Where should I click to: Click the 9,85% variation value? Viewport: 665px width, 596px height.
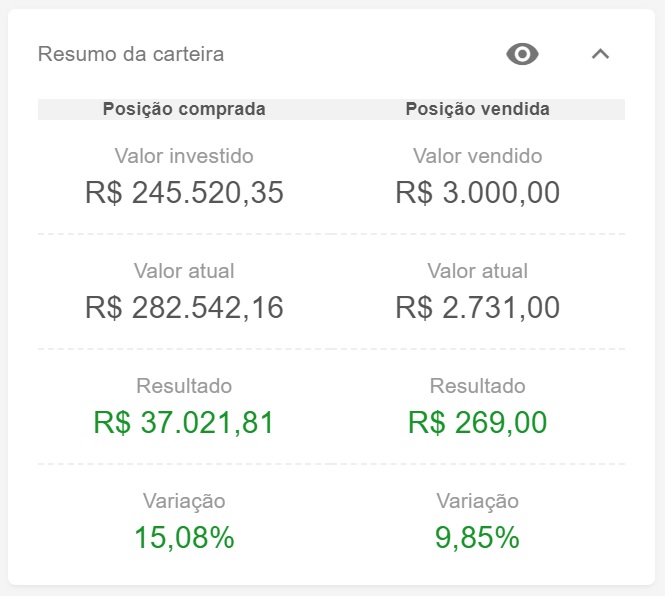pos(477,538)
